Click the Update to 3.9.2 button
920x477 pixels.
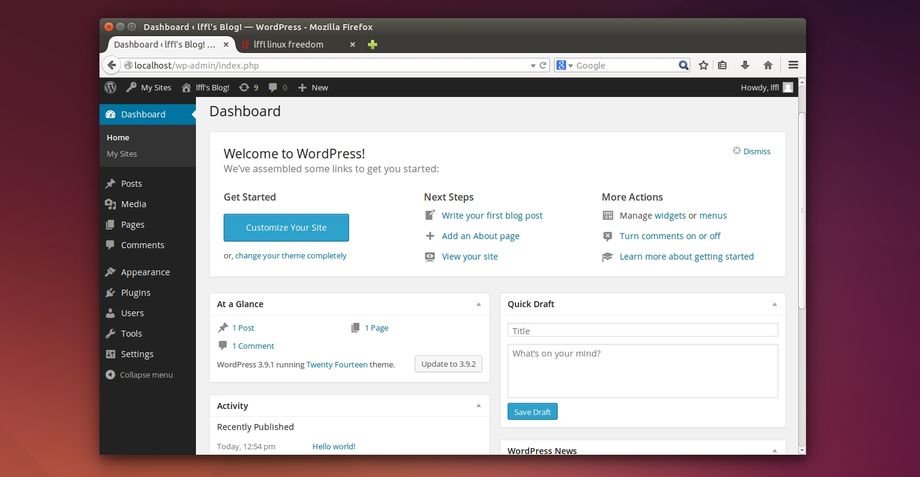(x=448, y=364)
